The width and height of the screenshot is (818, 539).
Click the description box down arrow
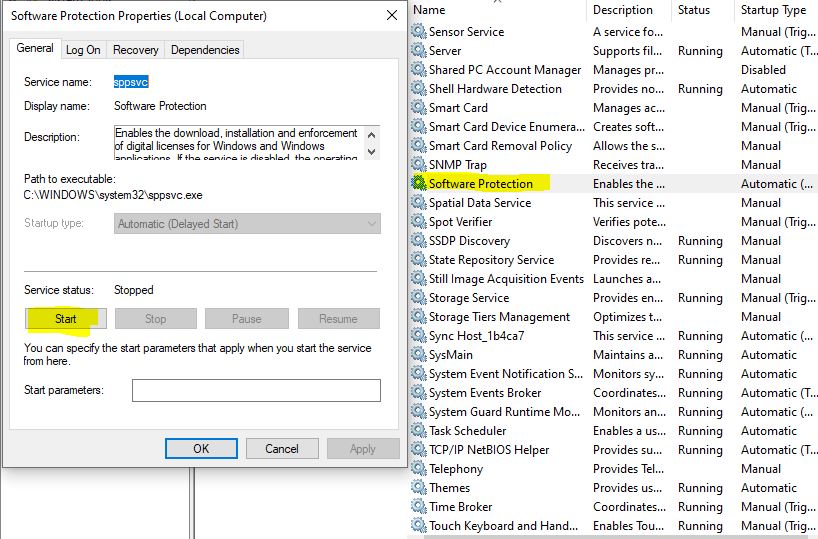point(371,151)
